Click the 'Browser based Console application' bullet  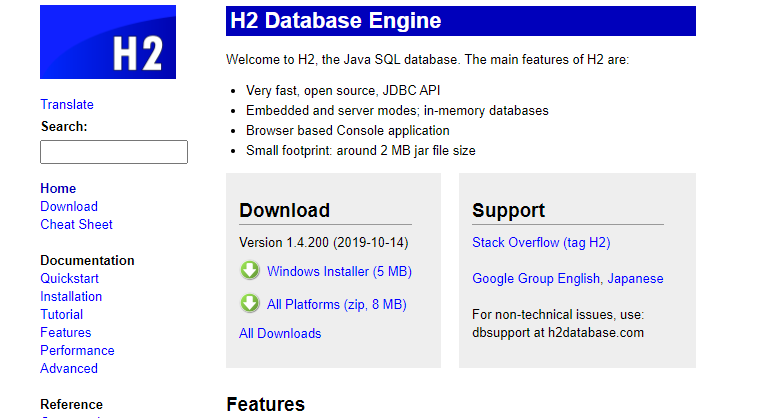coord(348,130)
